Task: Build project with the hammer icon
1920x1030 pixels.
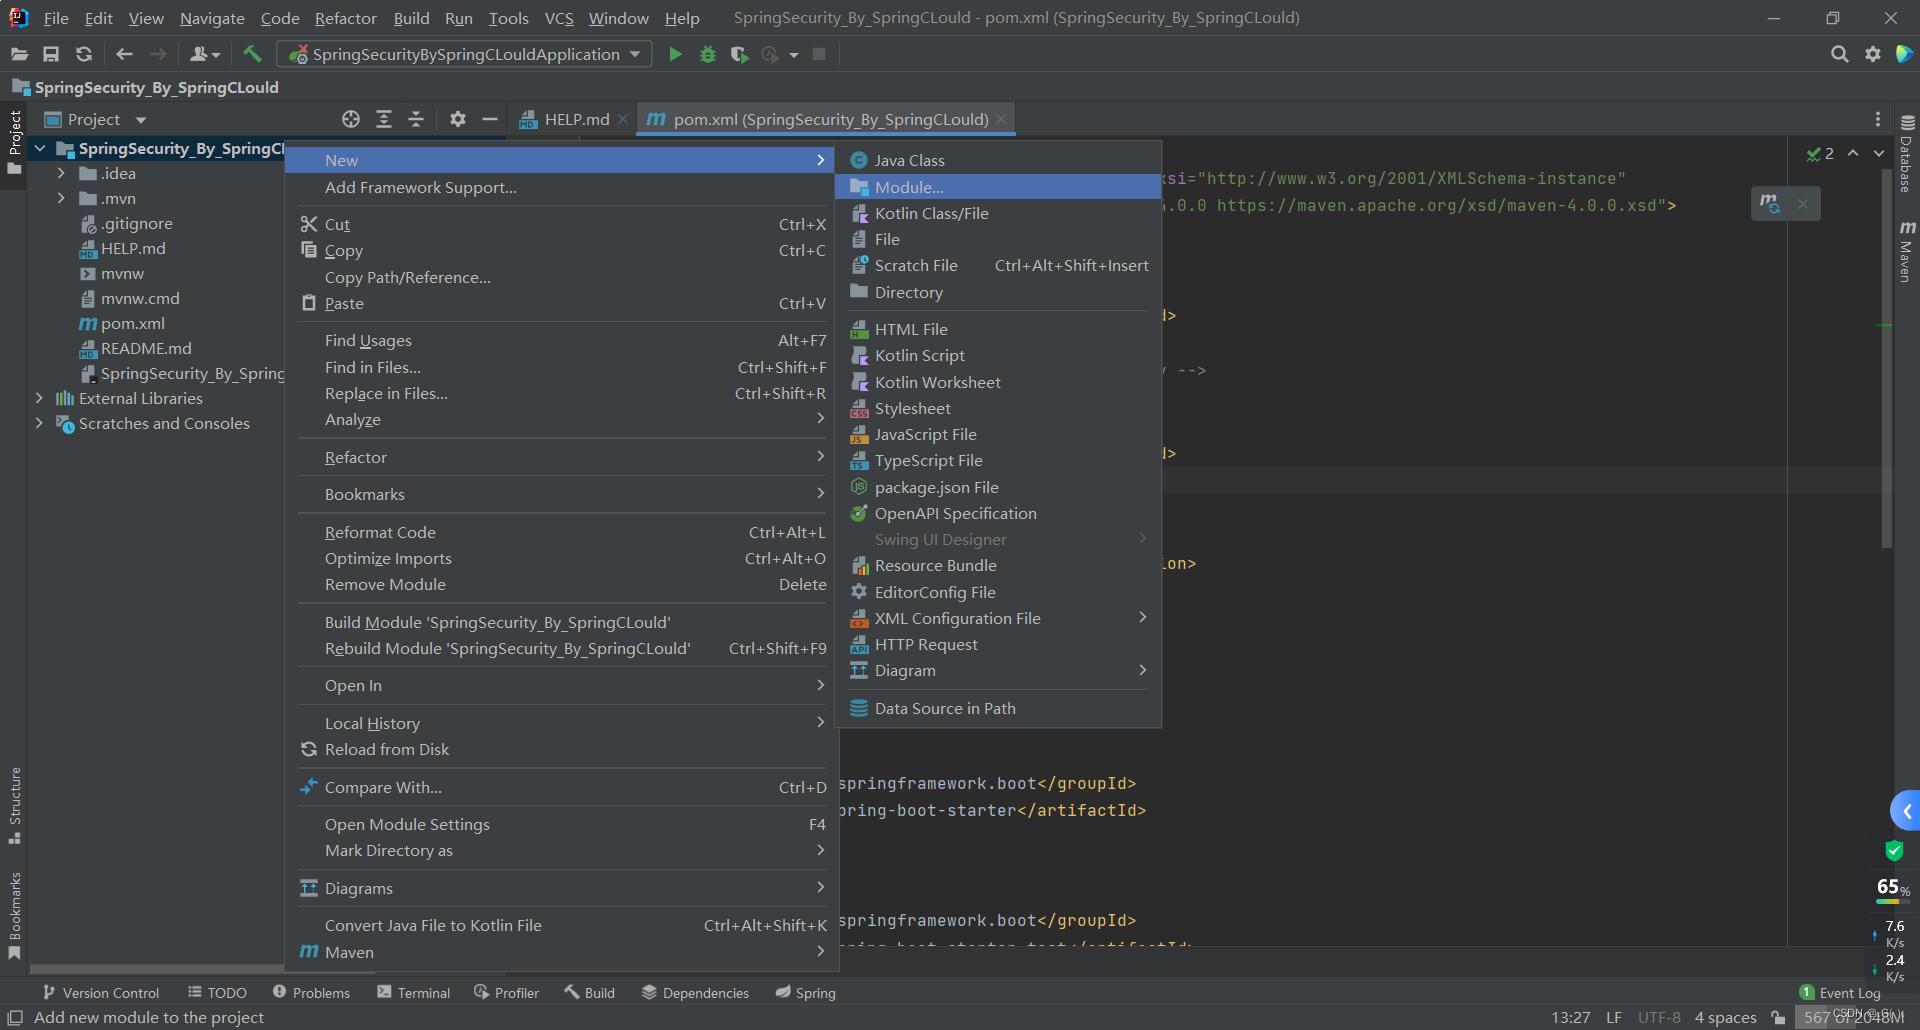Action: 252,54
